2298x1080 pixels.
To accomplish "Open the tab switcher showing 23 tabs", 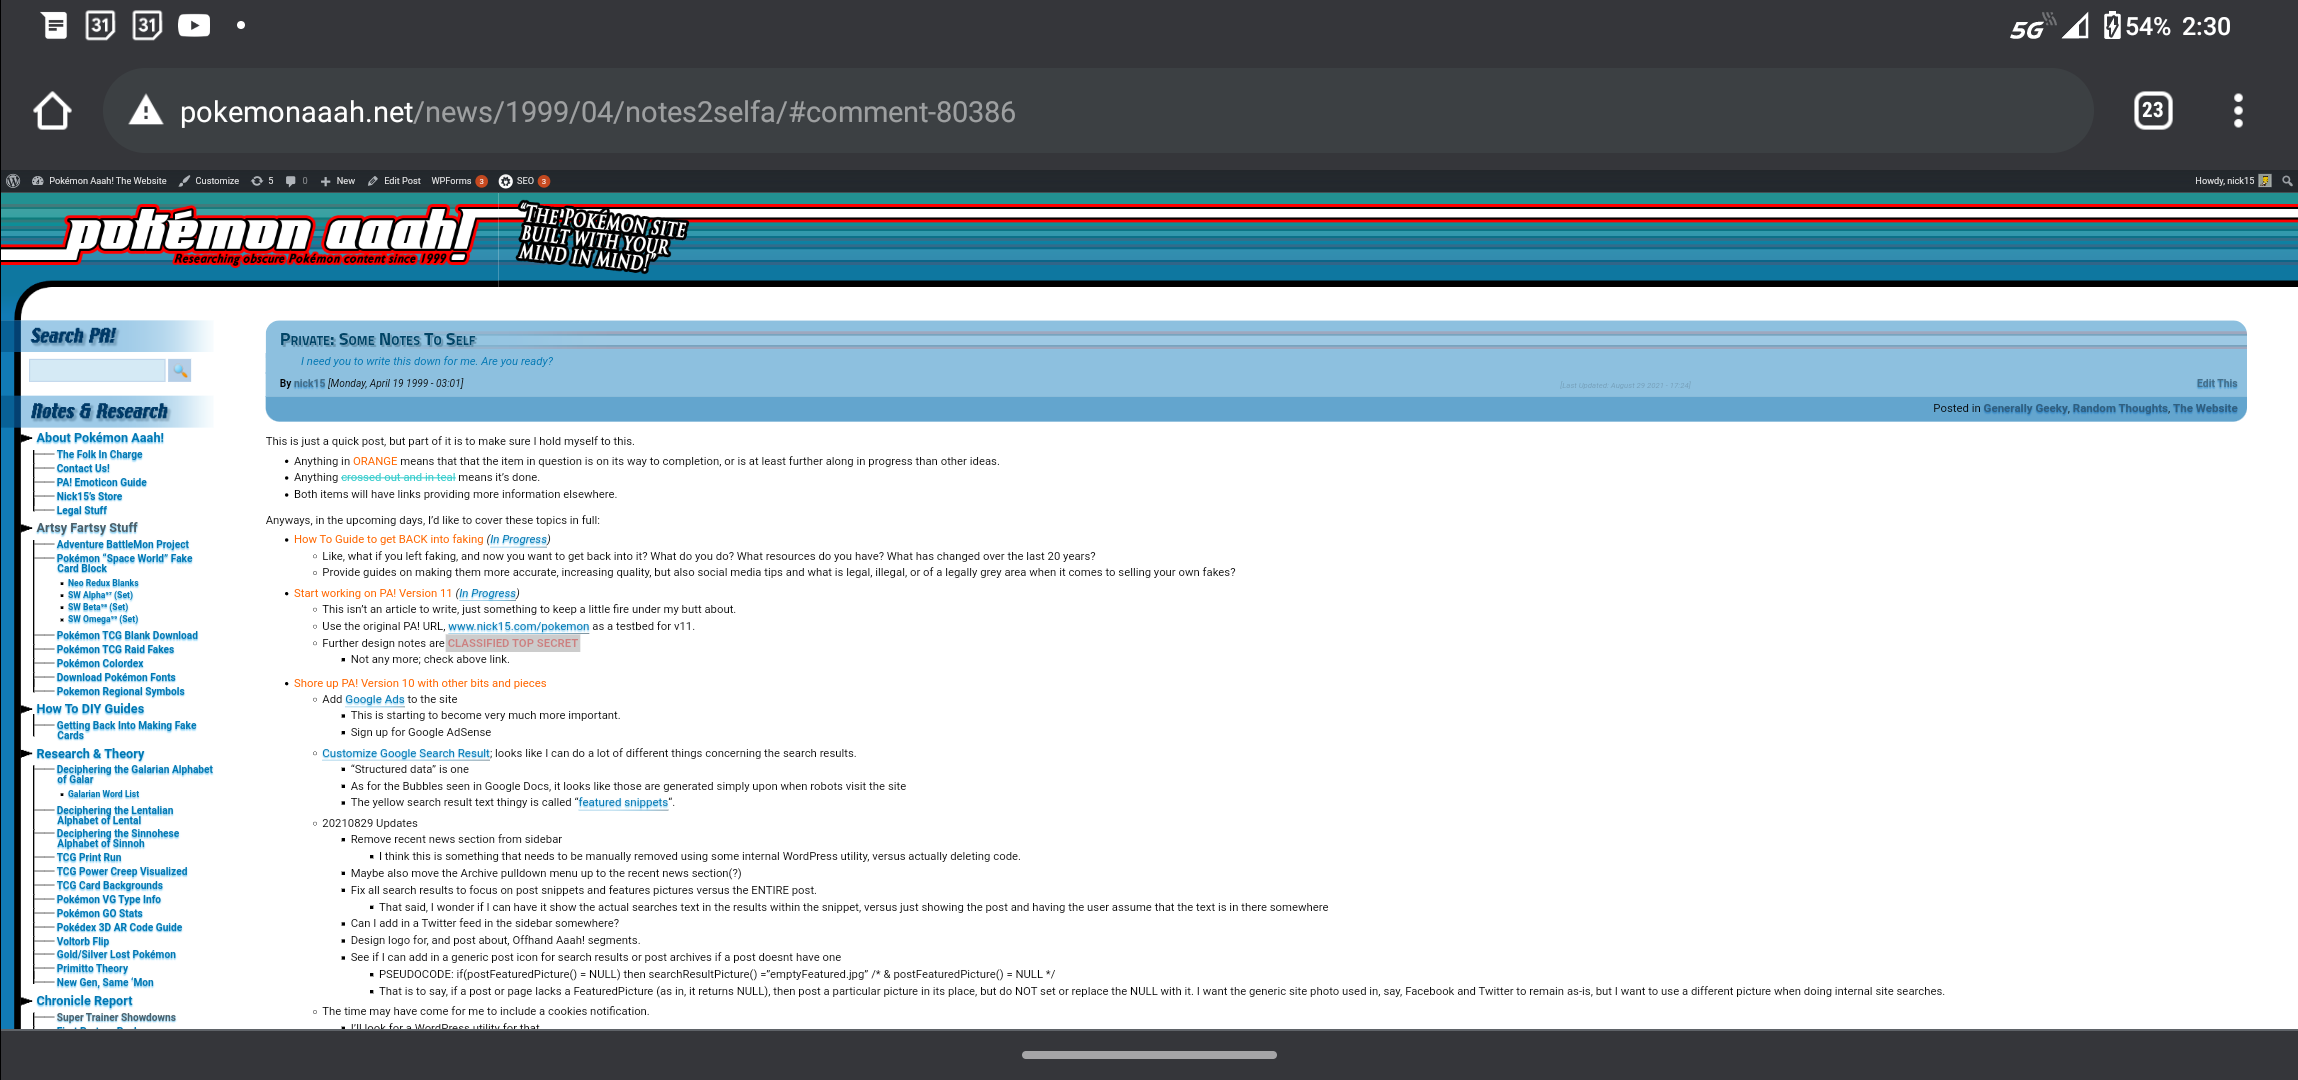I will click(2152, 110).
